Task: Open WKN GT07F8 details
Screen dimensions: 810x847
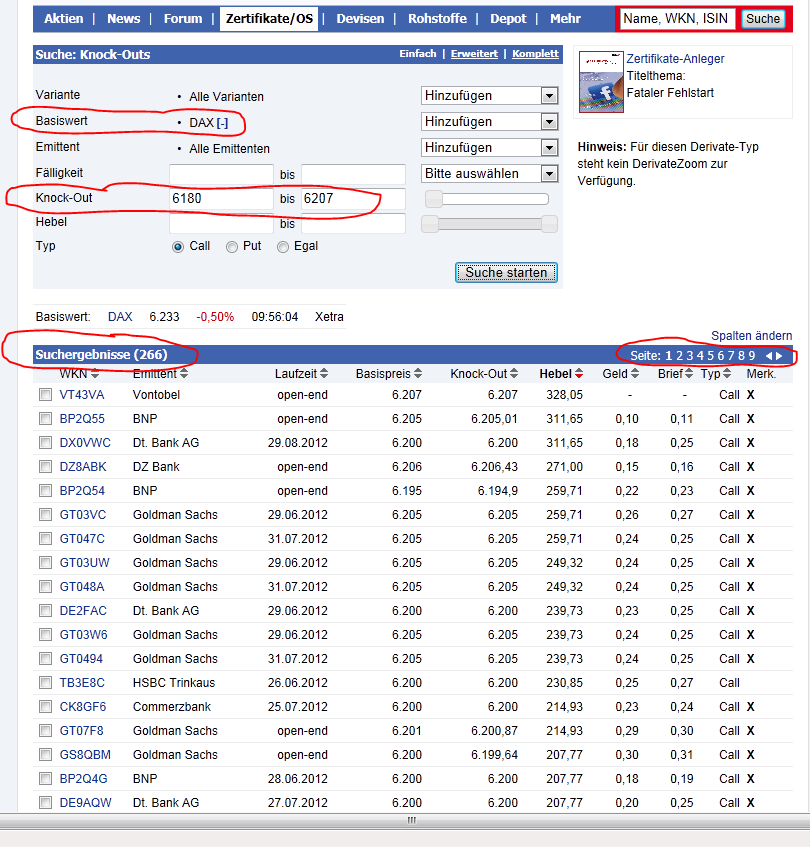Action: tap(82, 731)
